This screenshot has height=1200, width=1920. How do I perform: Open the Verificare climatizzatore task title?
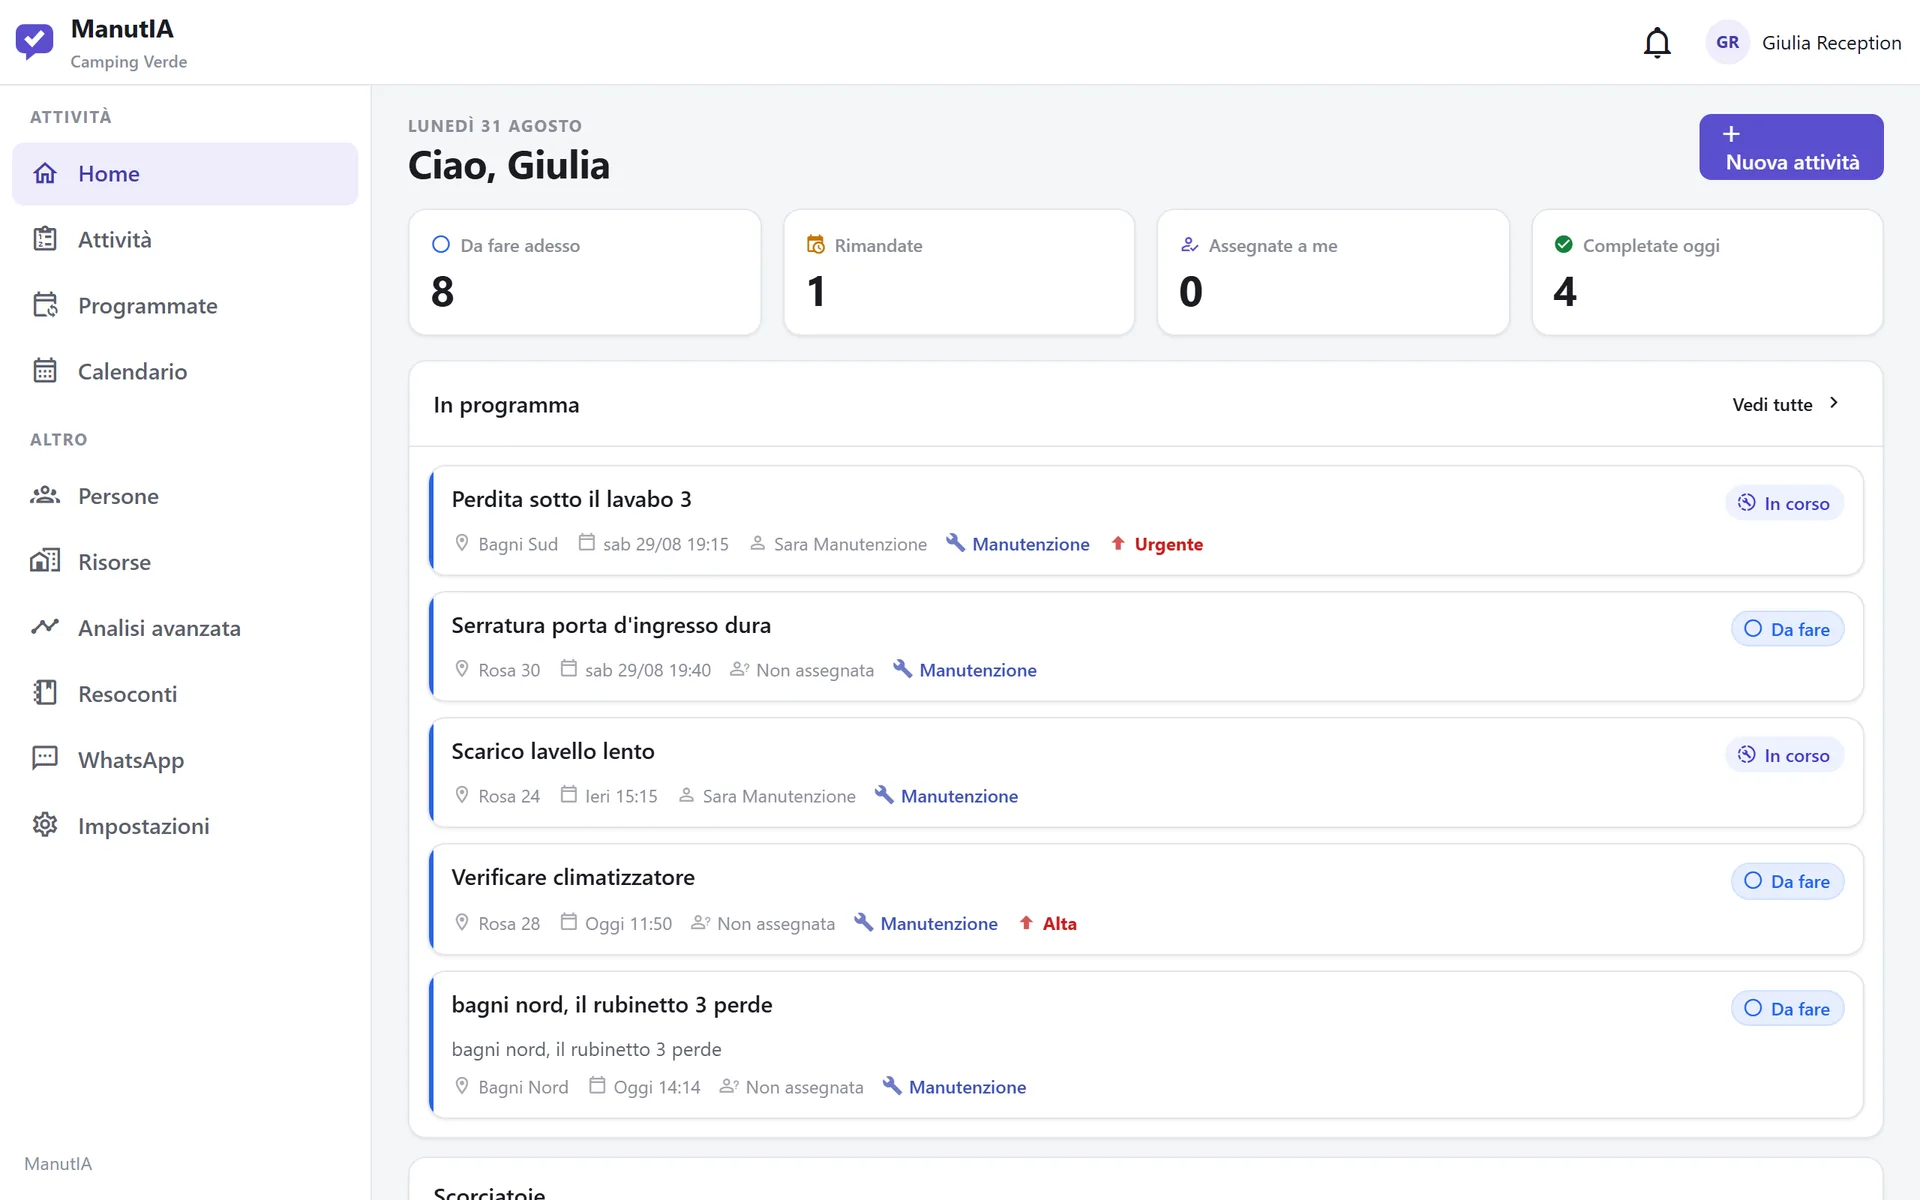pyautogui.click(x=573, y=877)
